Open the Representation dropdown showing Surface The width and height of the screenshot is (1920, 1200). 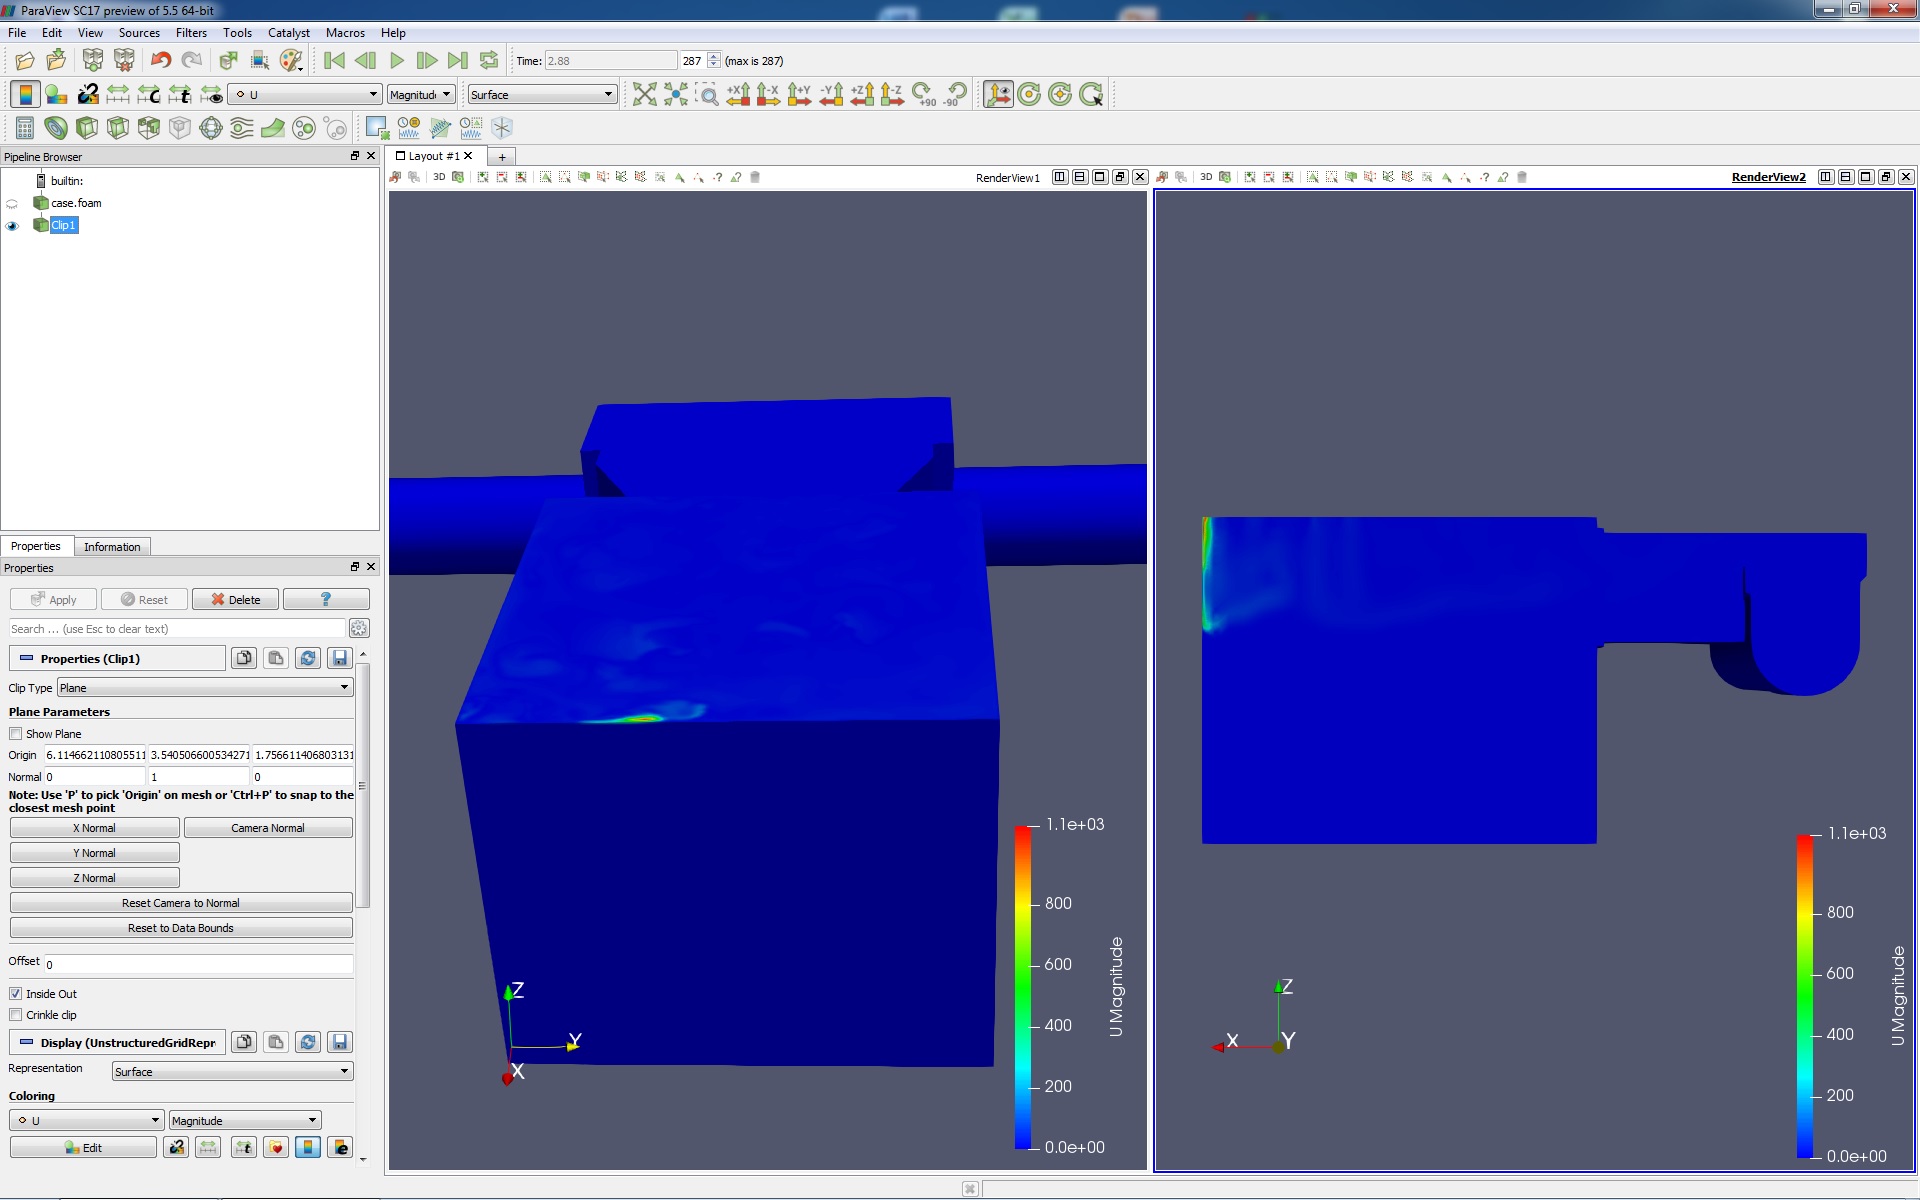click(231, 1071)
